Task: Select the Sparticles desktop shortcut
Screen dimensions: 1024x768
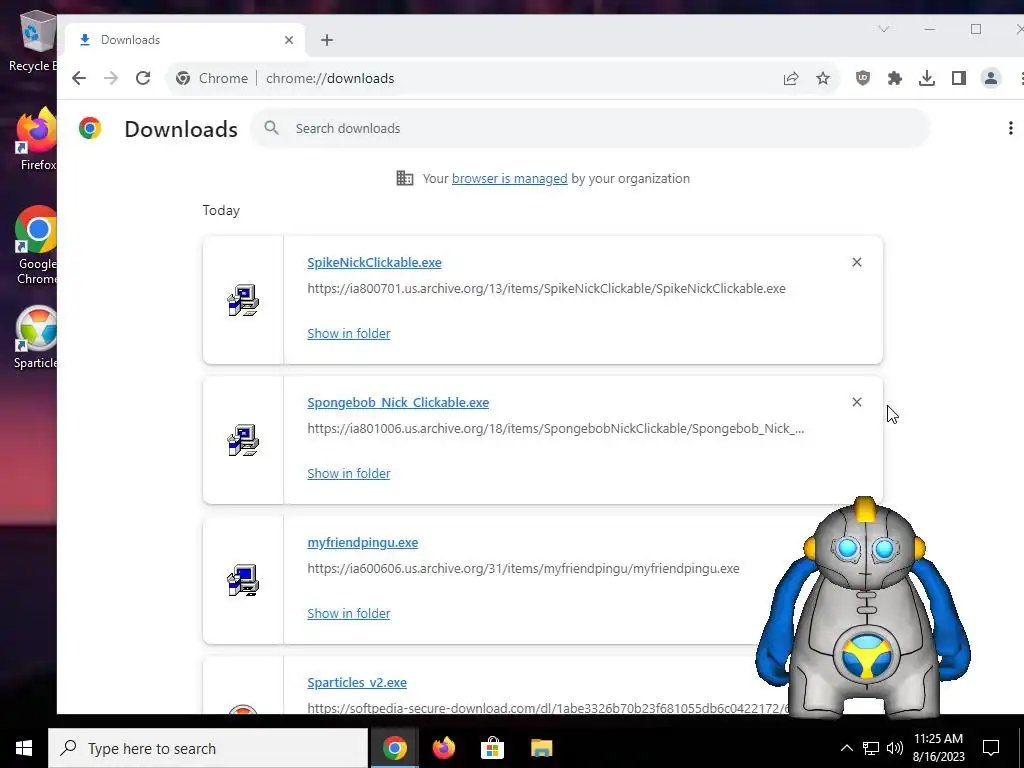Action: pos(36,338)
